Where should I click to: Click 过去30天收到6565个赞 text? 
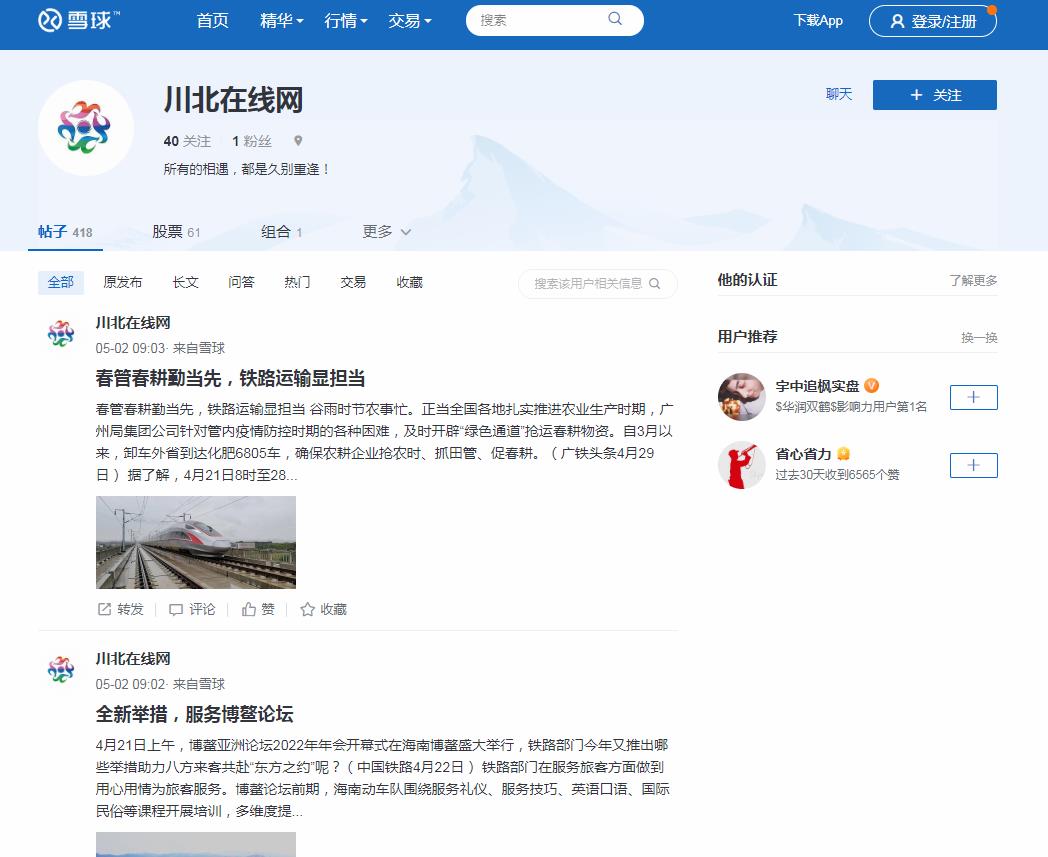(x=837, y=475)
